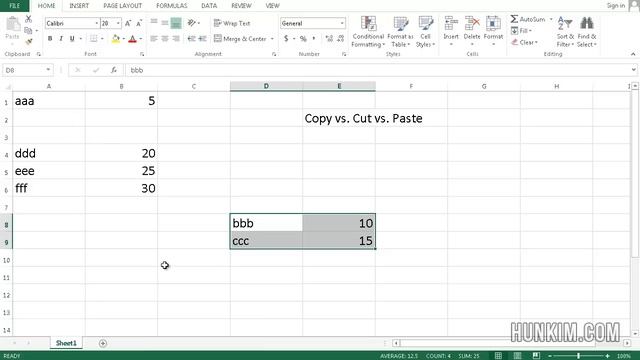Toggle Top Align button
Screen dimensions: 640x360
(x=153, y=21)
